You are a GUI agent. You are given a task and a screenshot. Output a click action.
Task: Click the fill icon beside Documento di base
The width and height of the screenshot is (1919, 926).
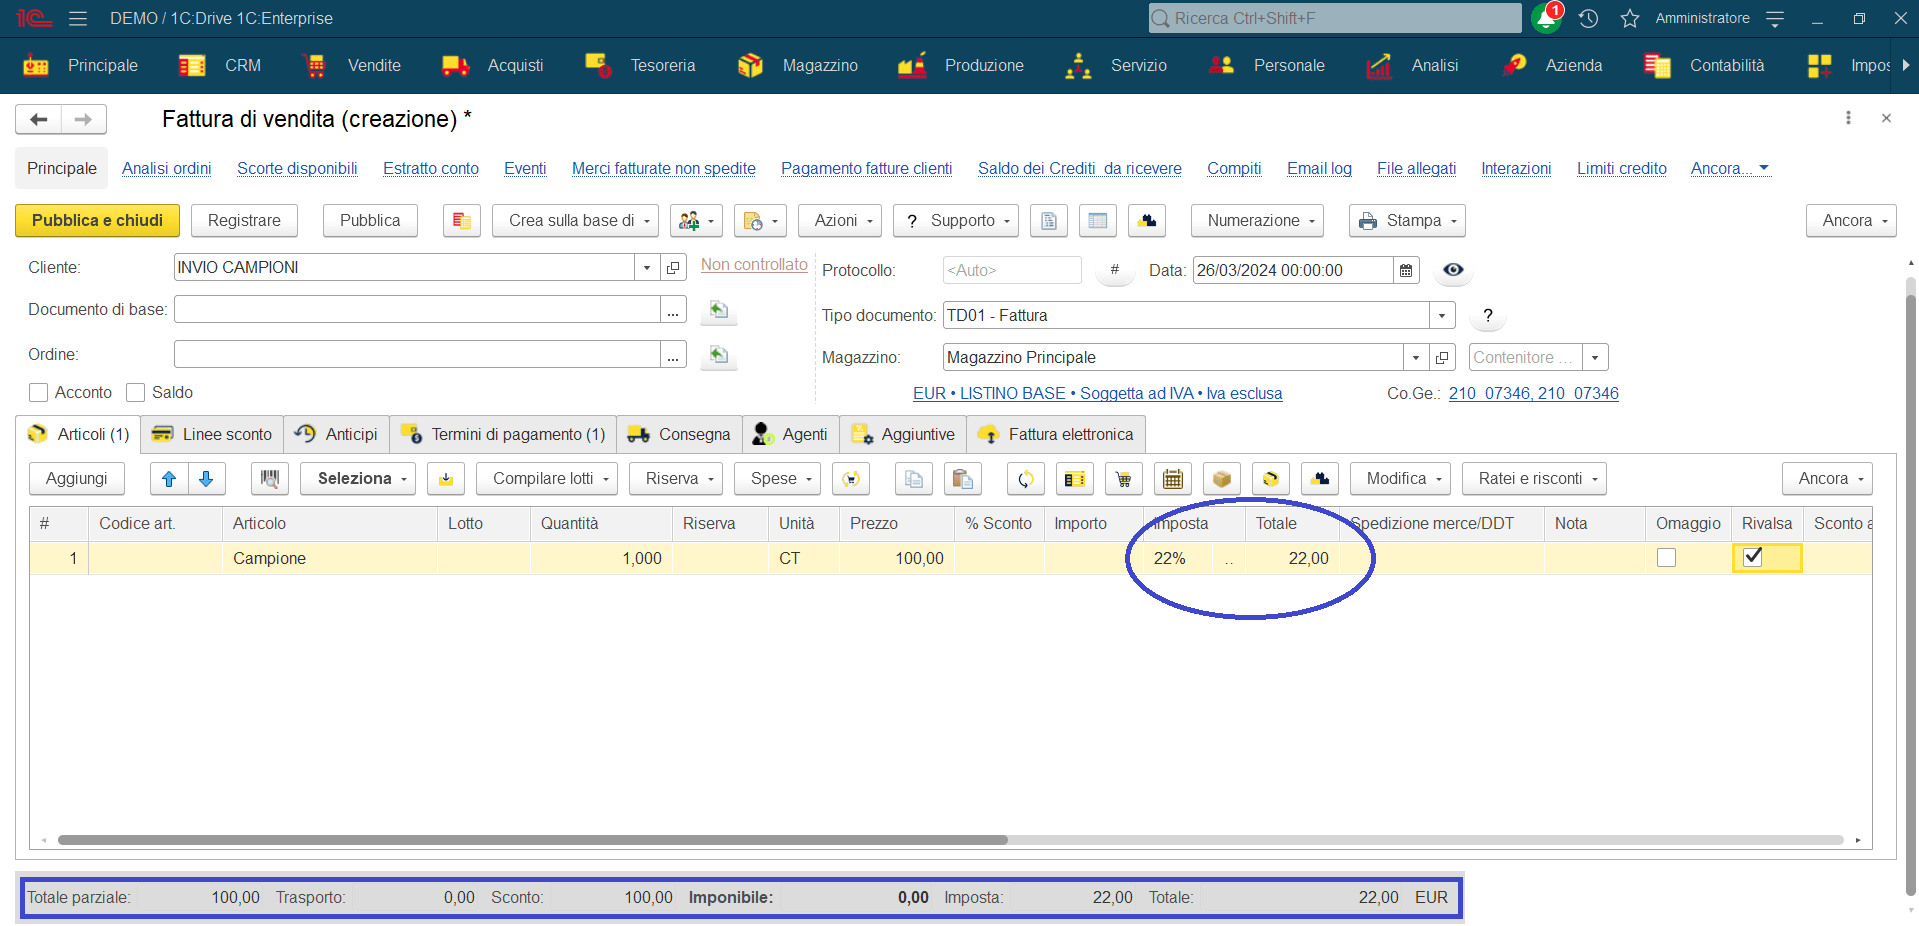(x=719, y=310)
